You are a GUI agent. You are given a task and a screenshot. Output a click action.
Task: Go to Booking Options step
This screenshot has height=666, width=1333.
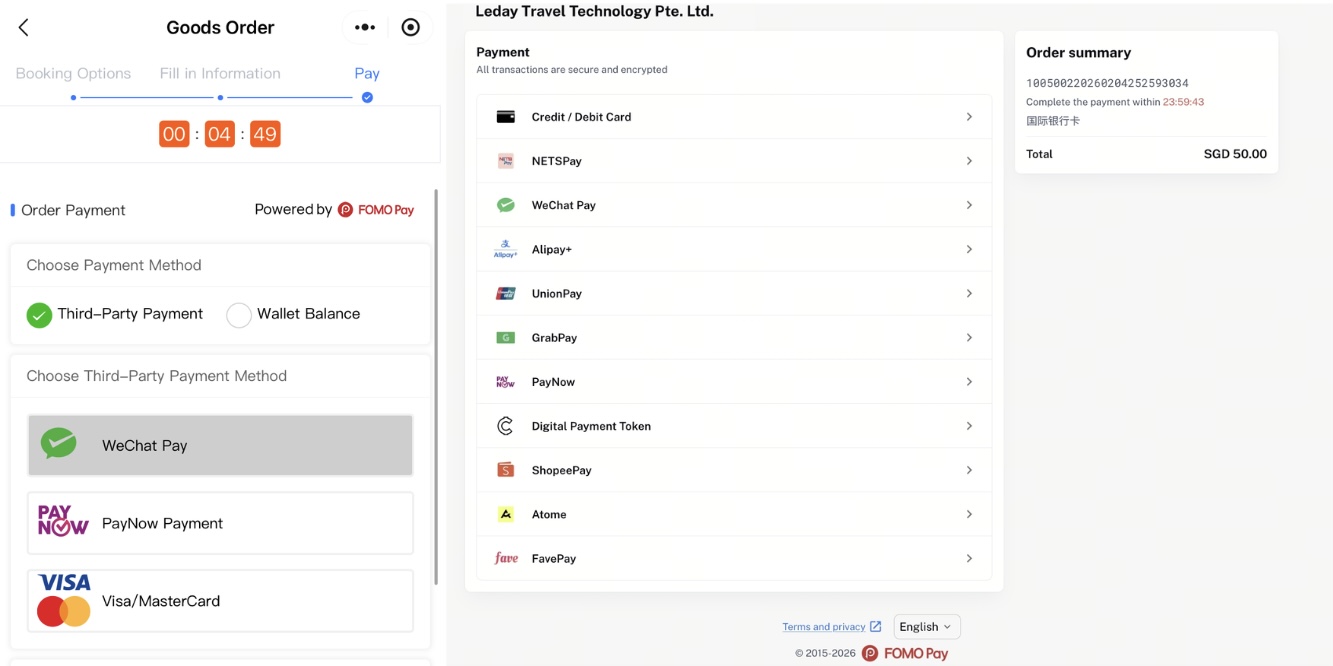73,73
